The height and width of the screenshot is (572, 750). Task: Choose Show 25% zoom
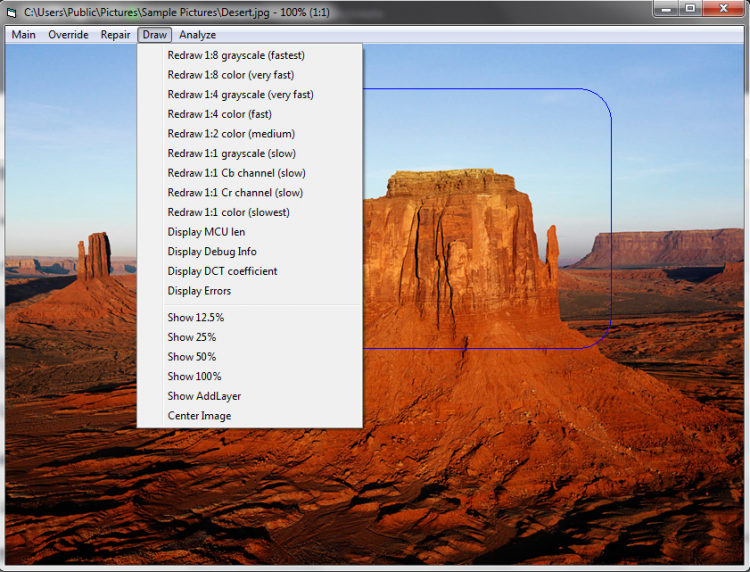tap(249, 337)
